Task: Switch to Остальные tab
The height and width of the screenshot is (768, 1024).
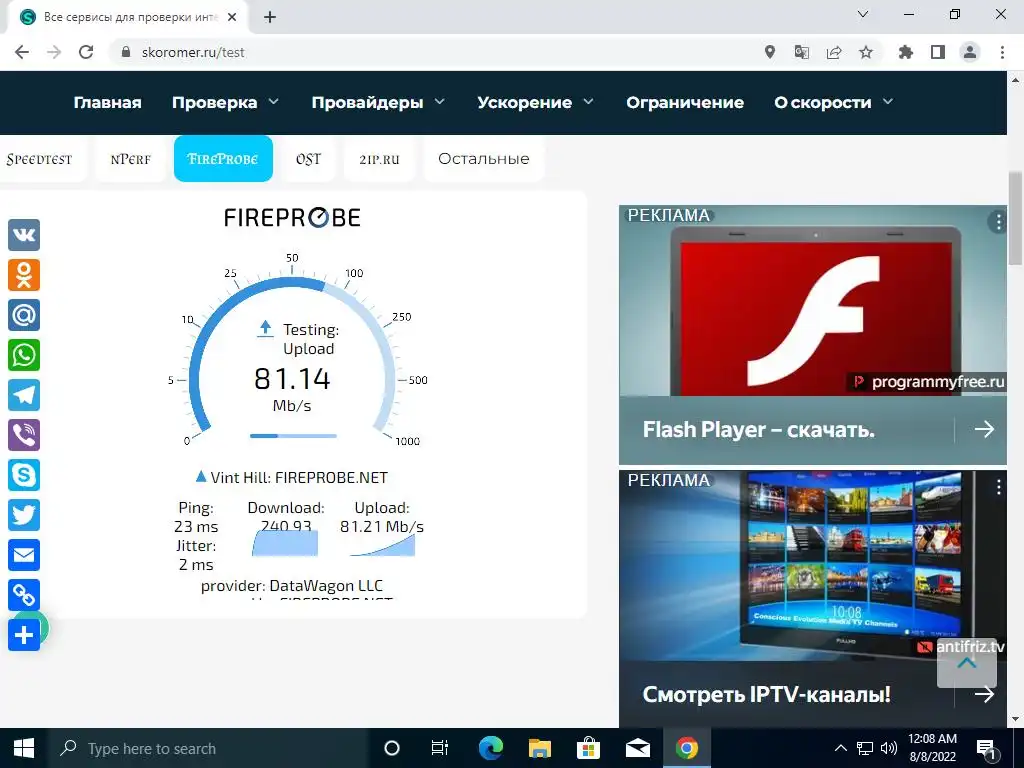Action: [x=484, y=159]
